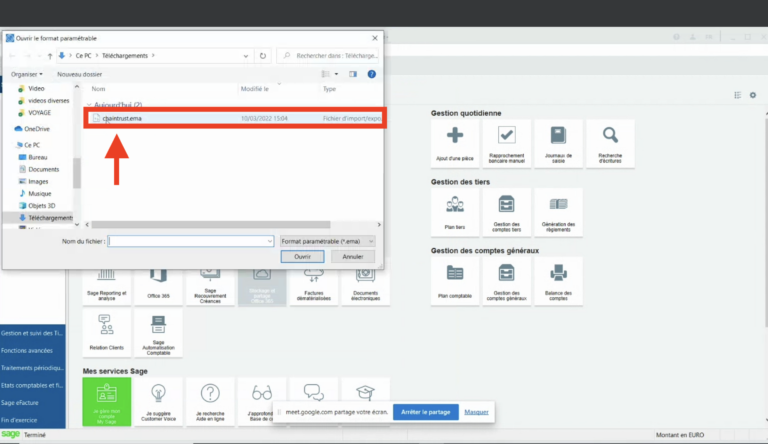Open Gestion et suivi des Ti... menu

[32, 333]
